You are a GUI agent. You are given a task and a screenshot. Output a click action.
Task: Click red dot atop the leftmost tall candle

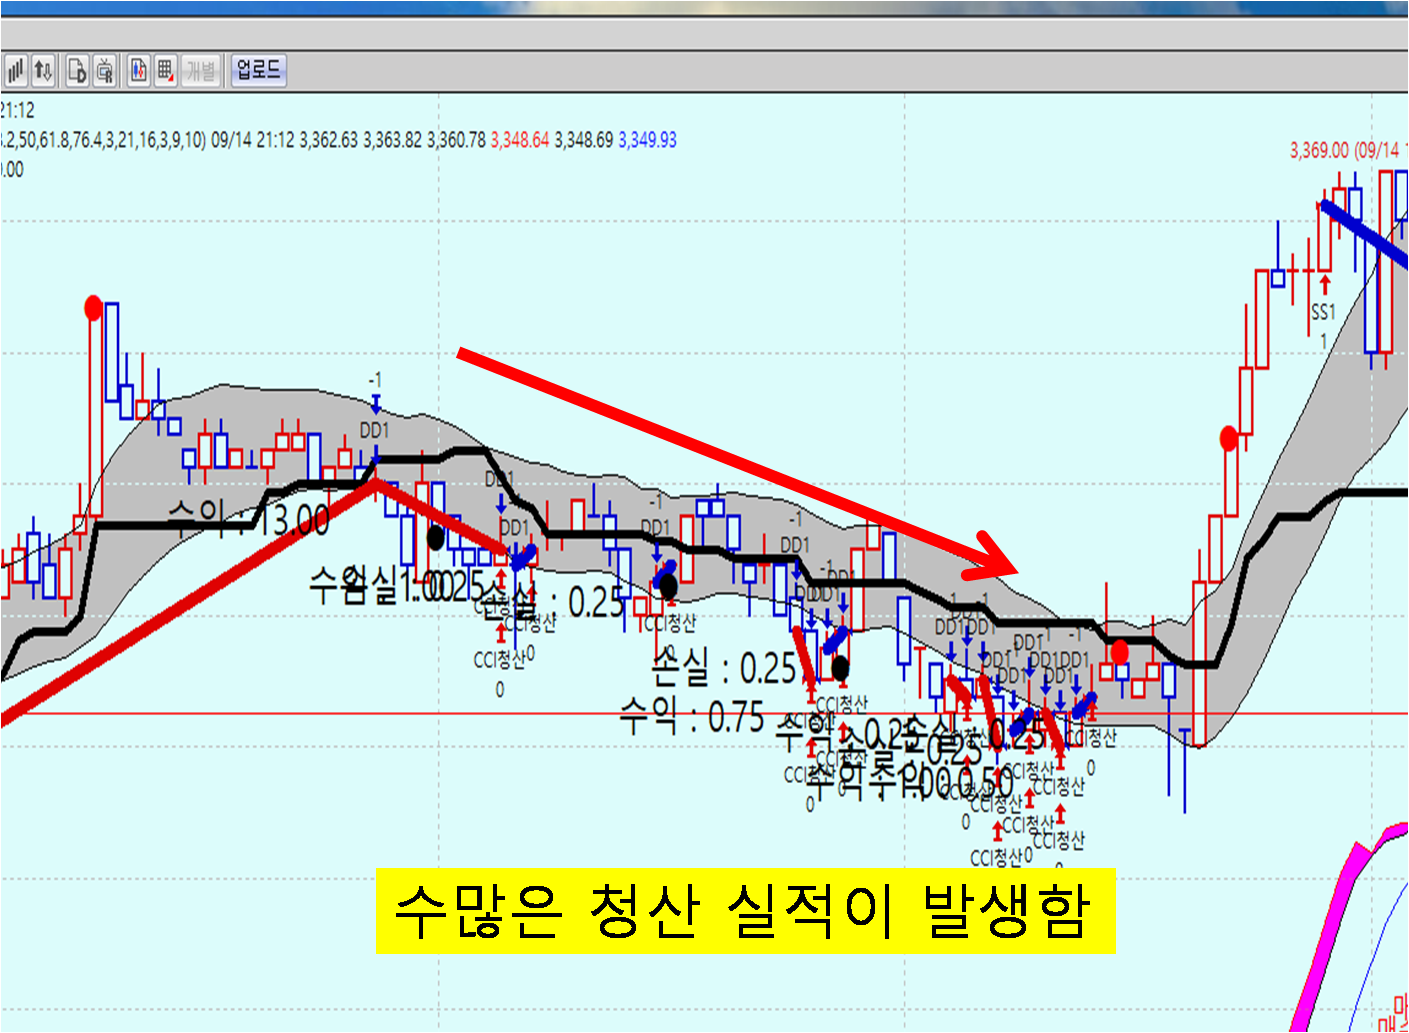93,307
